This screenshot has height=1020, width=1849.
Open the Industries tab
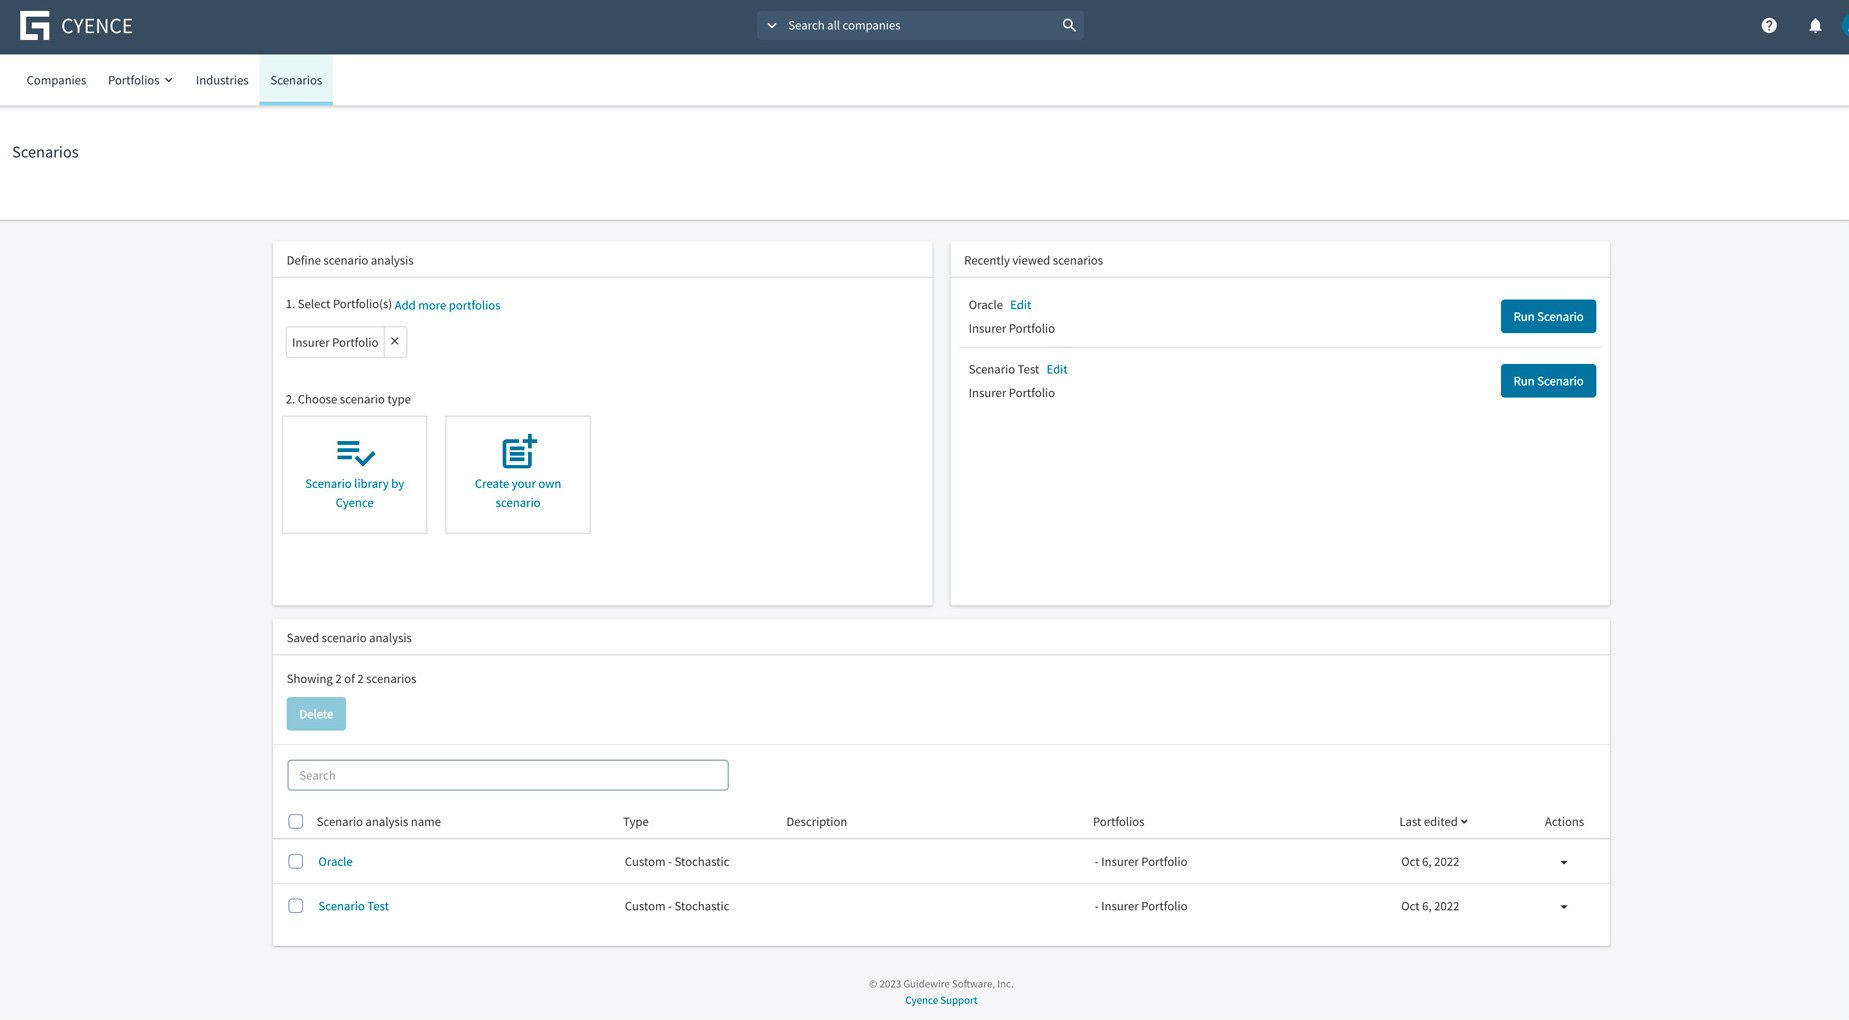point(221,80)
